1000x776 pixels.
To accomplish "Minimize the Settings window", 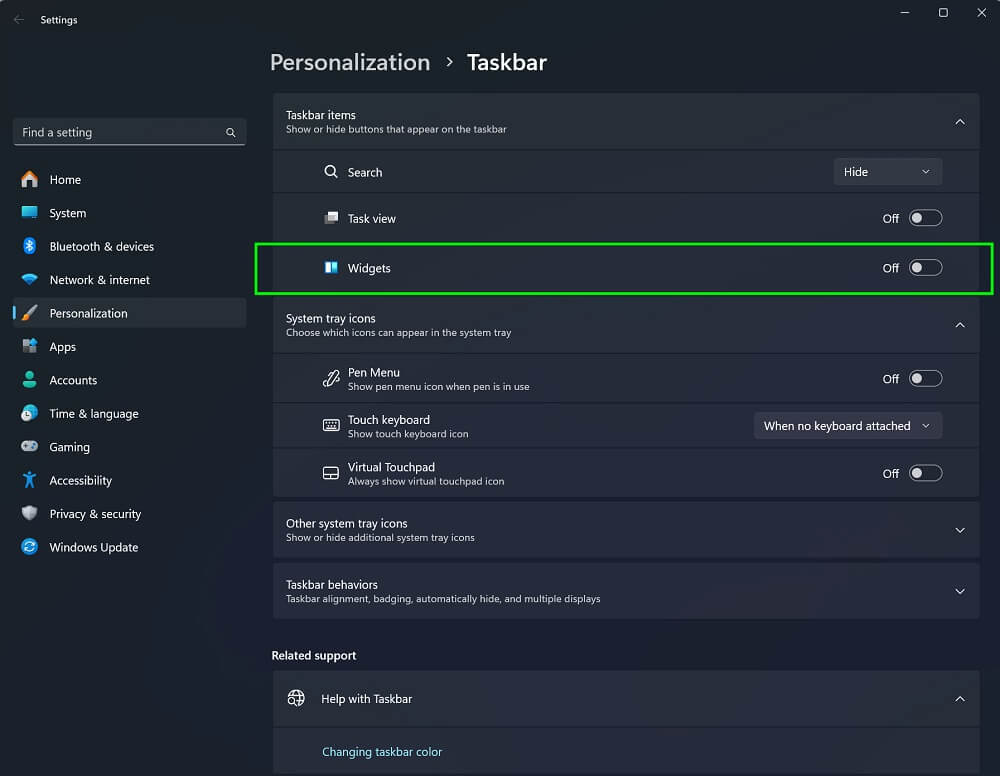I will point(904,13).
